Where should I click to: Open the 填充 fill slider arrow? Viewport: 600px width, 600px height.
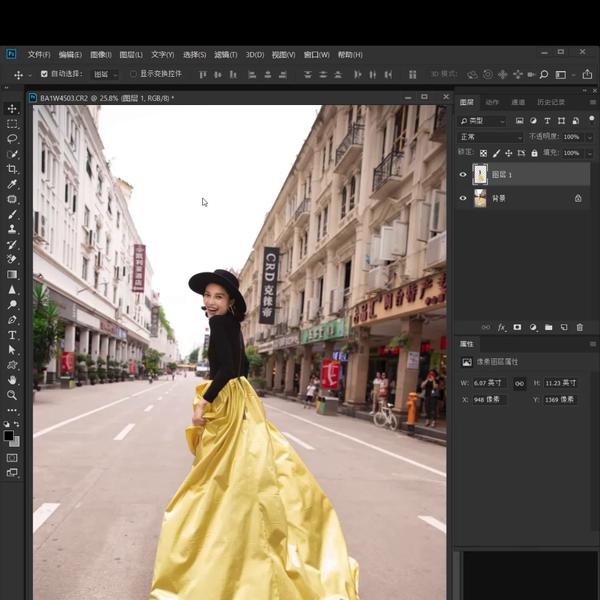pos(589,153)
